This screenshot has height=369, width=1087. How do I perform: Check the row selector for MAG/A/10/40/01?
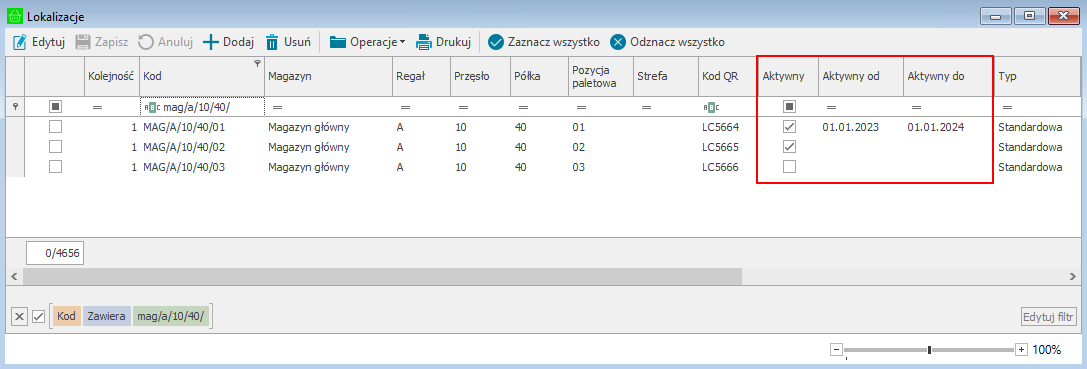point(55,127)
